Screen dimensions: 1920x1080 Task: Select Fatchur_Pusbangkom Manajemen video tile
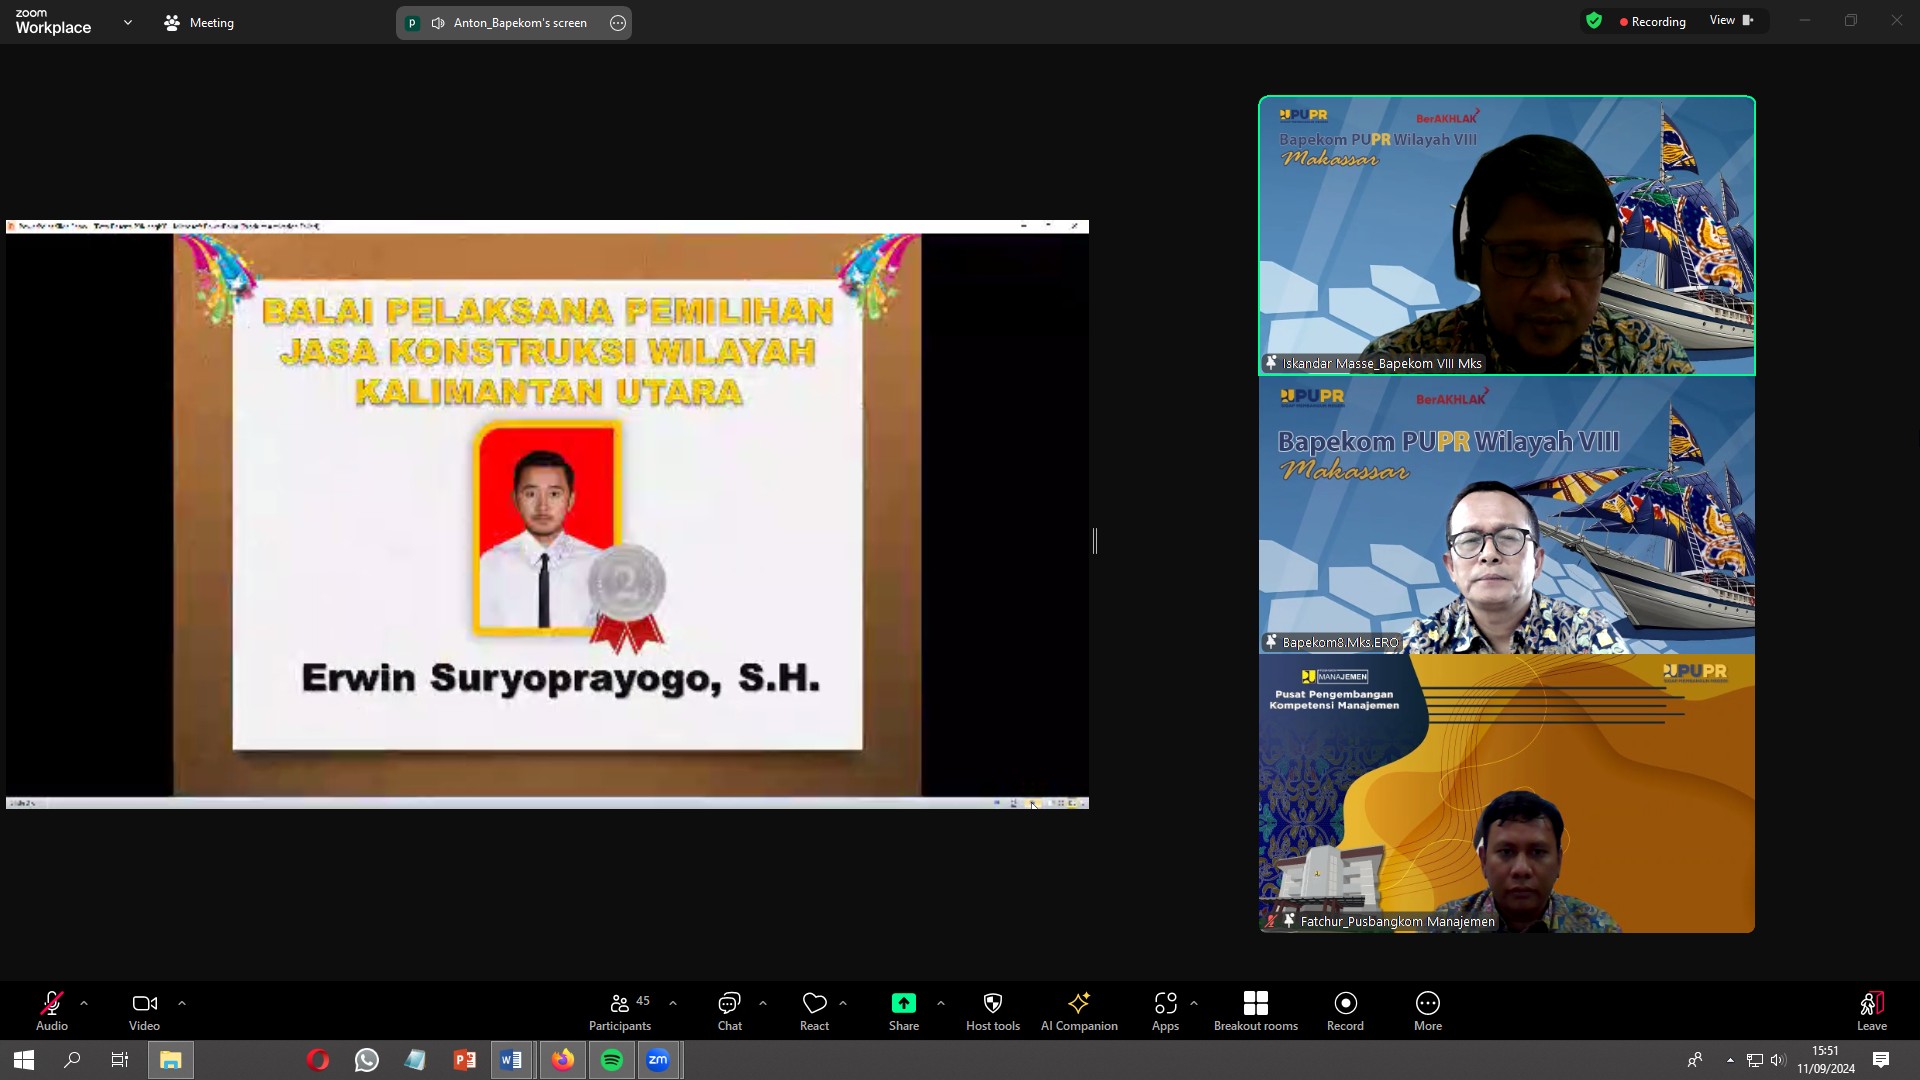pyautogui.click(x=1507, y=794)
